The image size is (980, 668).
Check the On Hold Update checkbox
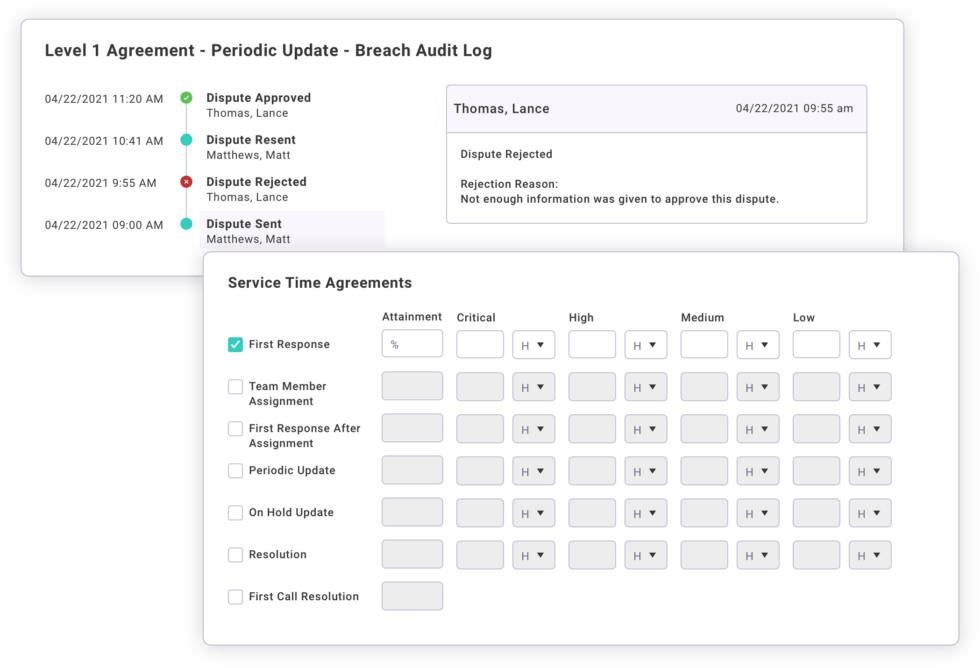(235, 513)
